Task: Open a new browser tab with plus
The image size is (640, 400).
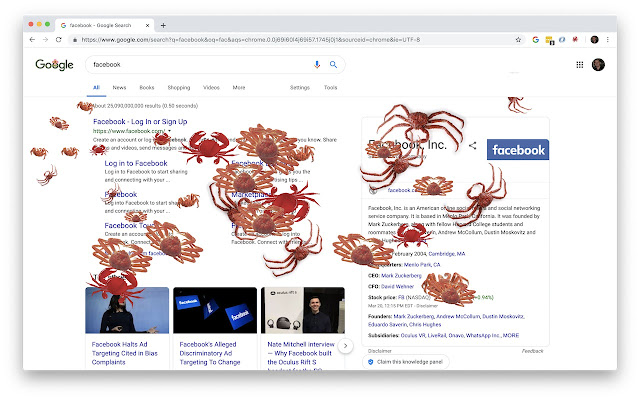Action: point(163,25)
